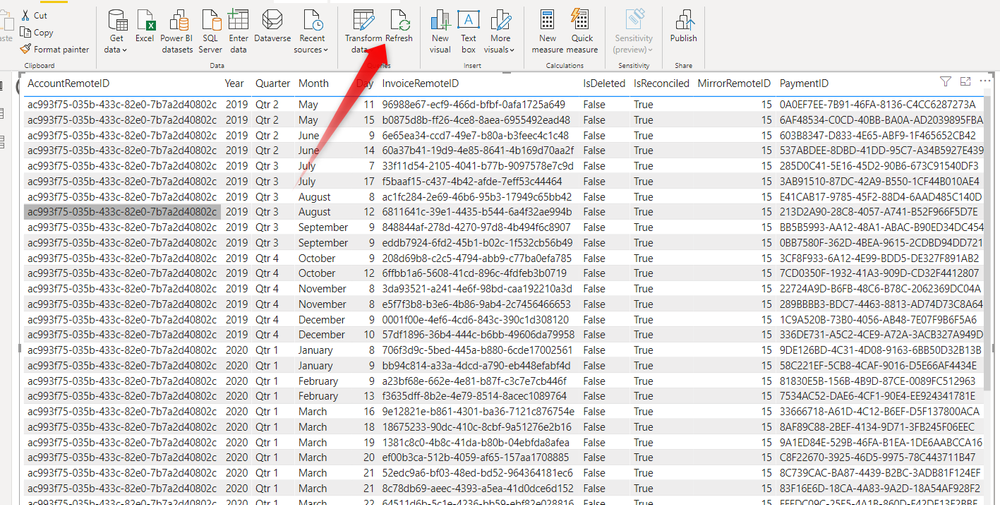The width and height of the screenshot is (1000, 505).
Task: Open the Get data source menu
Action: (116, 30)
